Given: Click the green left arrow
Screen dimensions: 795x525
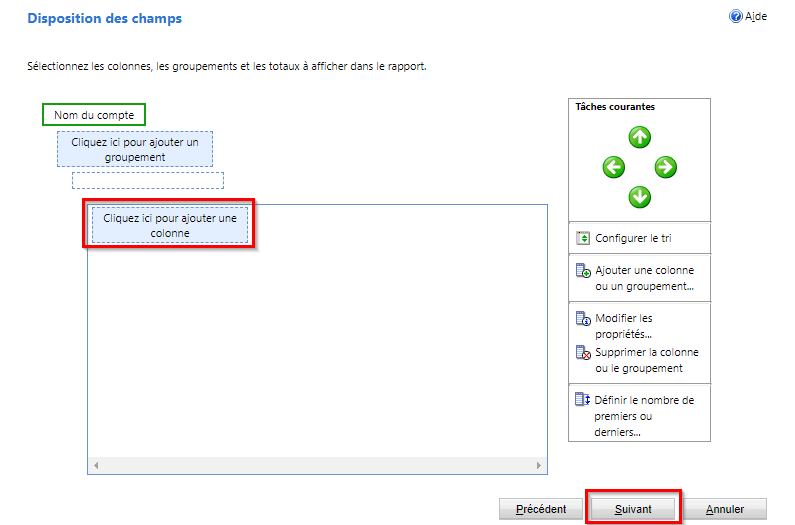Looking at the screenshot, I should 613,167.
